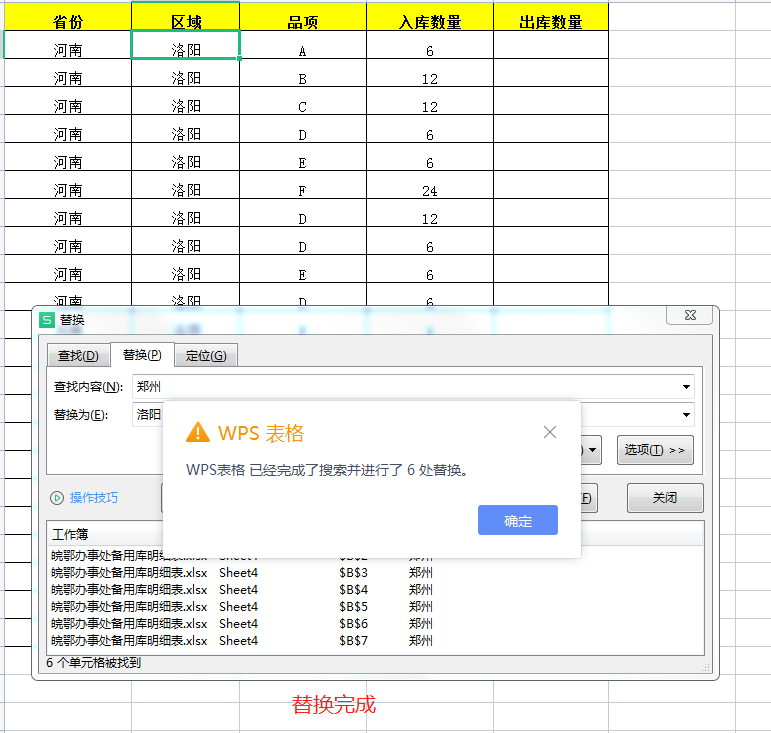Click the 区域 header cell
The image size is (771, 733).
tap(185, 17)
